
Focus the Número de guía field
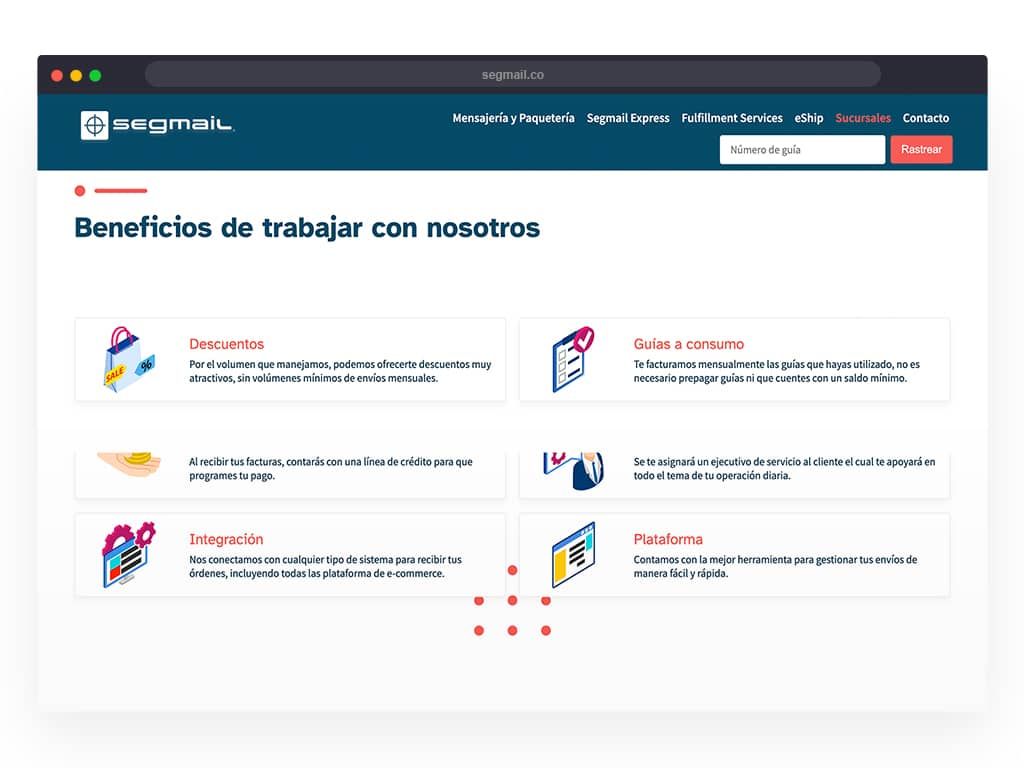click(802, 150)
